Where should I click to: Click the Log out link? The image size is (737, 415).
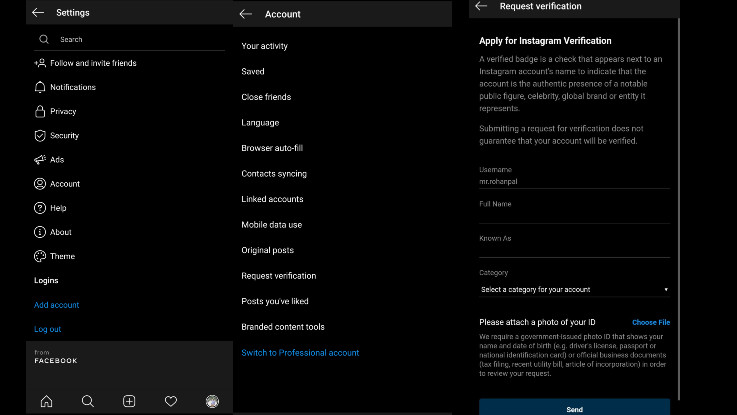coord(47,329)
